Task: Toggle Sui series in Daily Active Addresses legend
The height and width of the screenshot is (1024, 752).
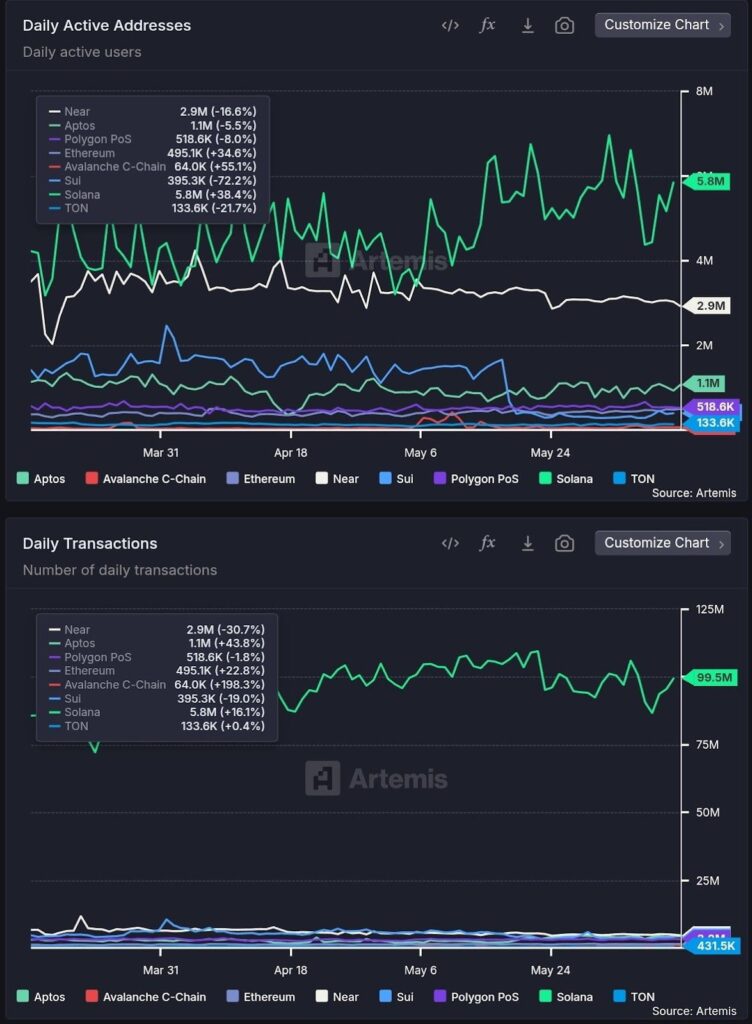Action: tap(396, 479)
